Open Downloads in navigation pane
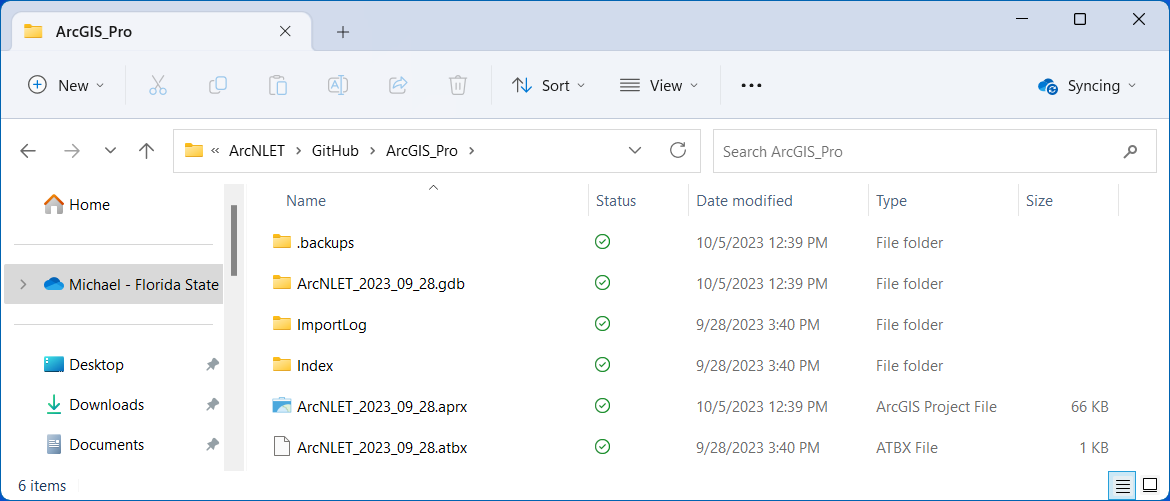This screenshot has width=1170, height=501. [x=94, y=405]
